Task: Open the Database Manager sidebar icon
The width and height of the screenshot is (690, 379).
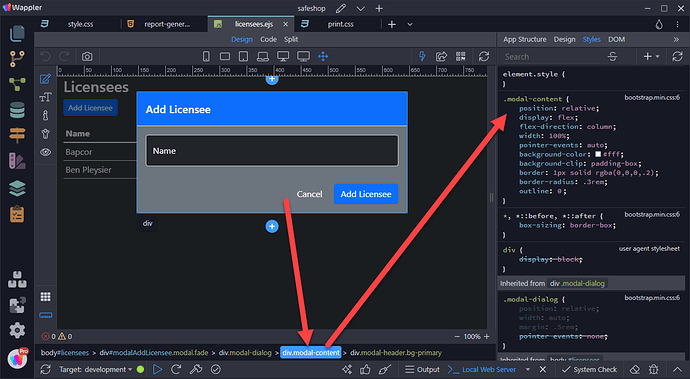Action: click(17, 110)
